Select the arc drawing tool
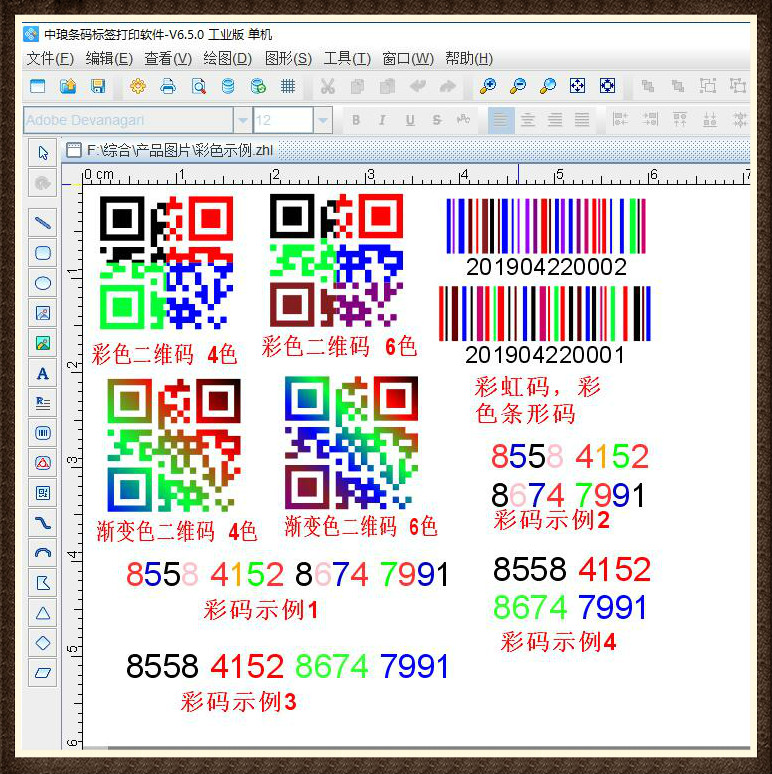This screenshot has width=772, height=774. 43,552
